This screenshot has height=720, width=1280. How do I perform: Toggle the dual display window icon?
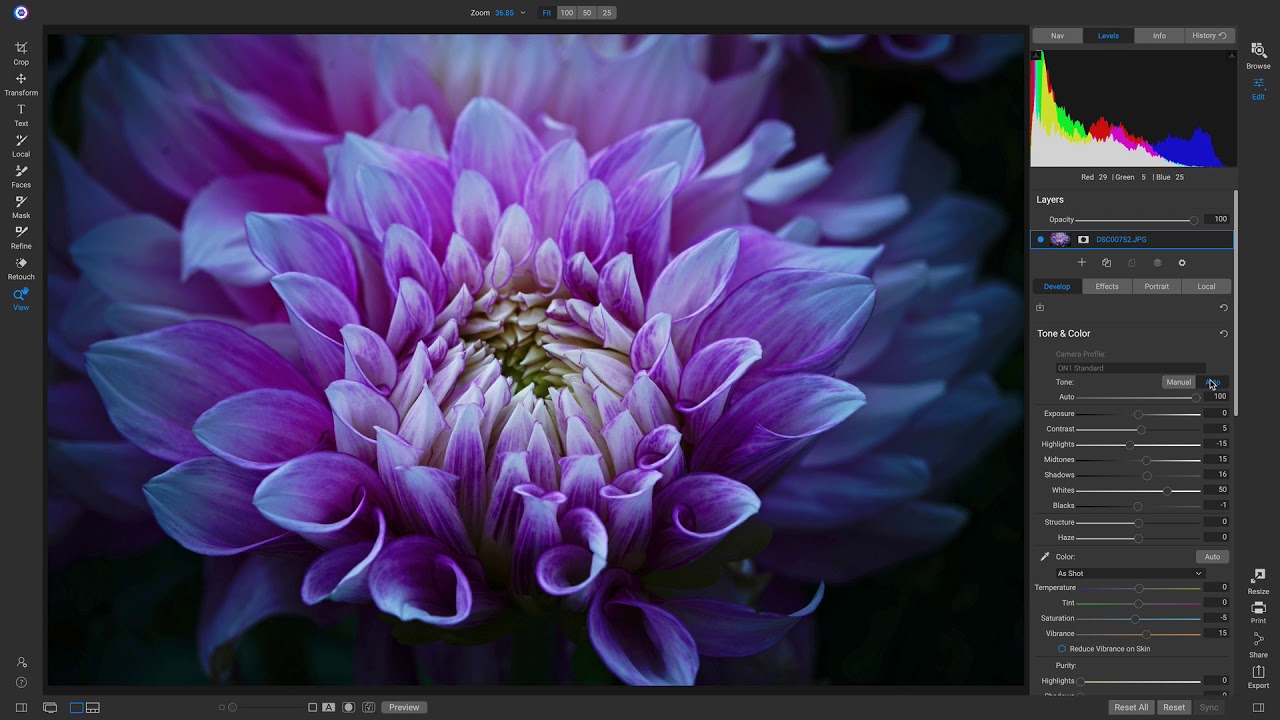coord(50,708)
